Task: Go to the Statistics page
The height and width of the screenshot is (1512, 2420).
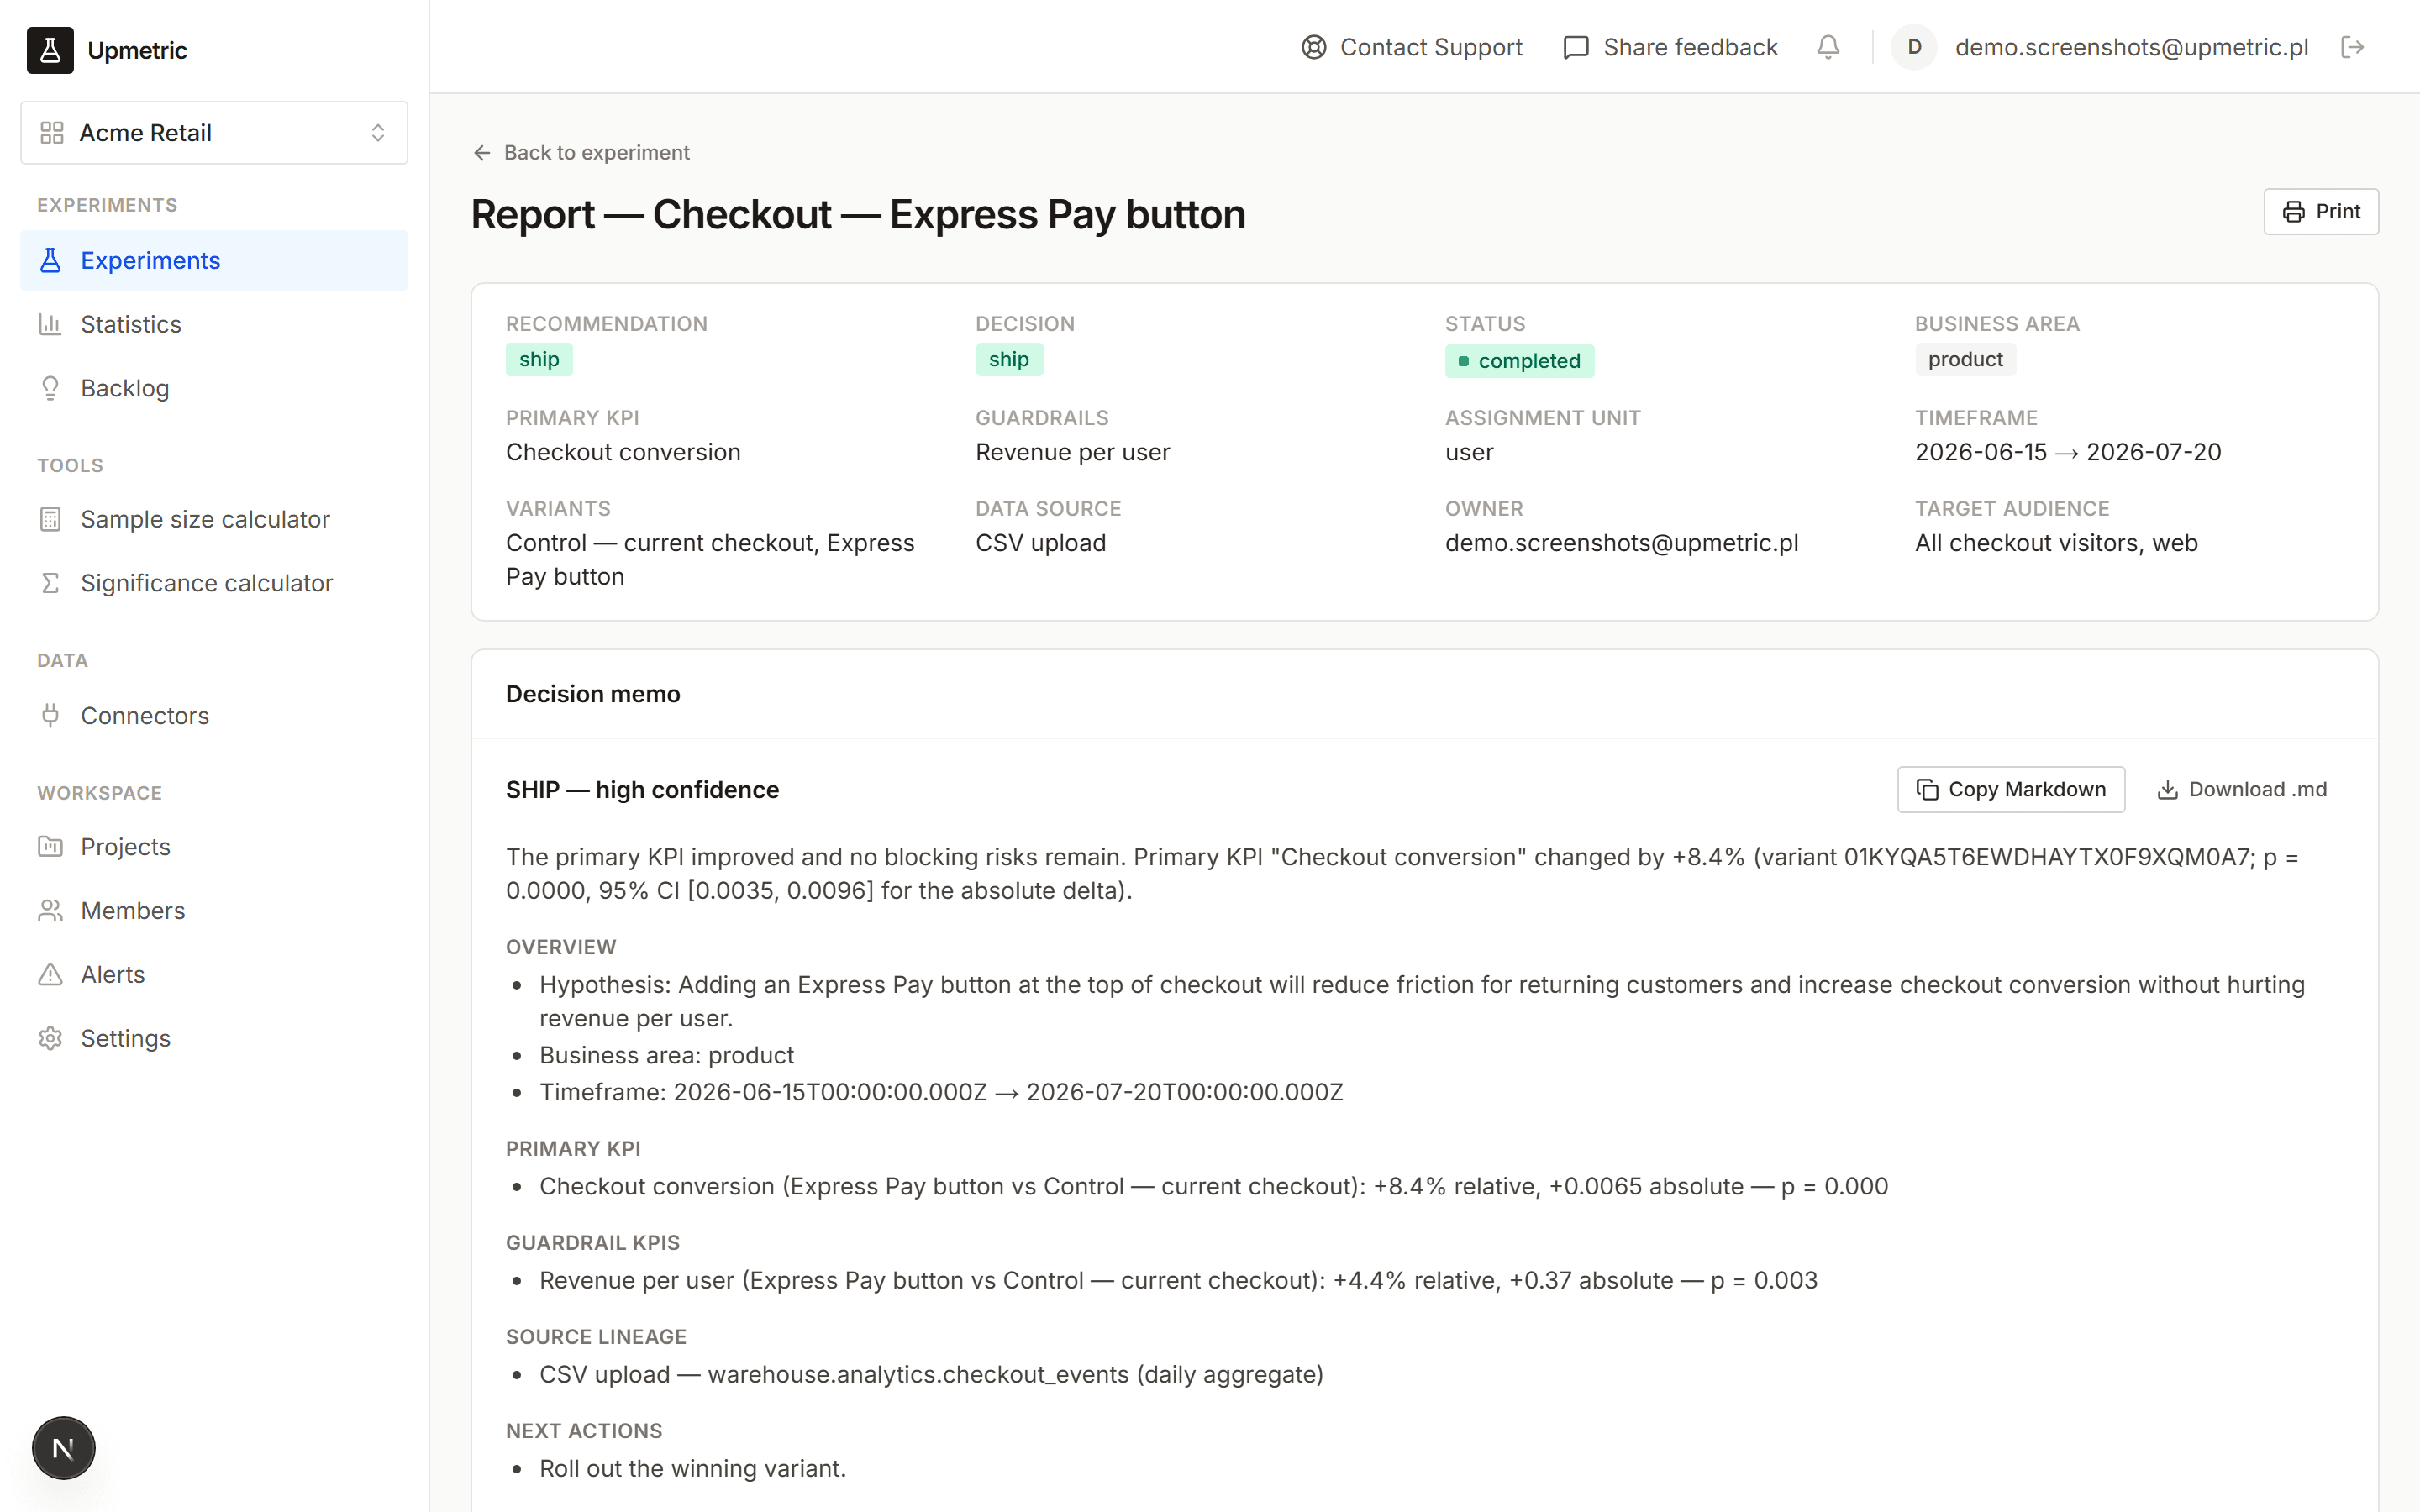Action: coord(214,324)
